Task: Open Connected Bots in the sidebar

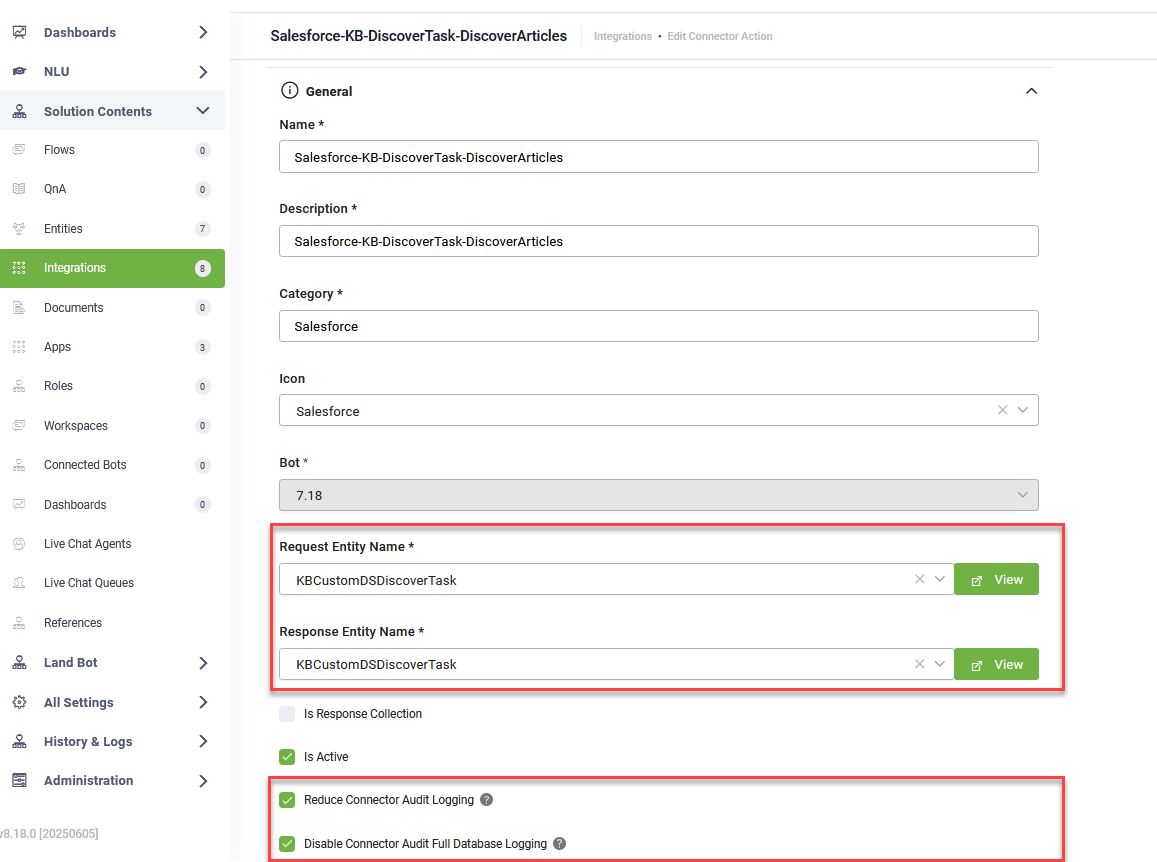Action: coord(112,465)
